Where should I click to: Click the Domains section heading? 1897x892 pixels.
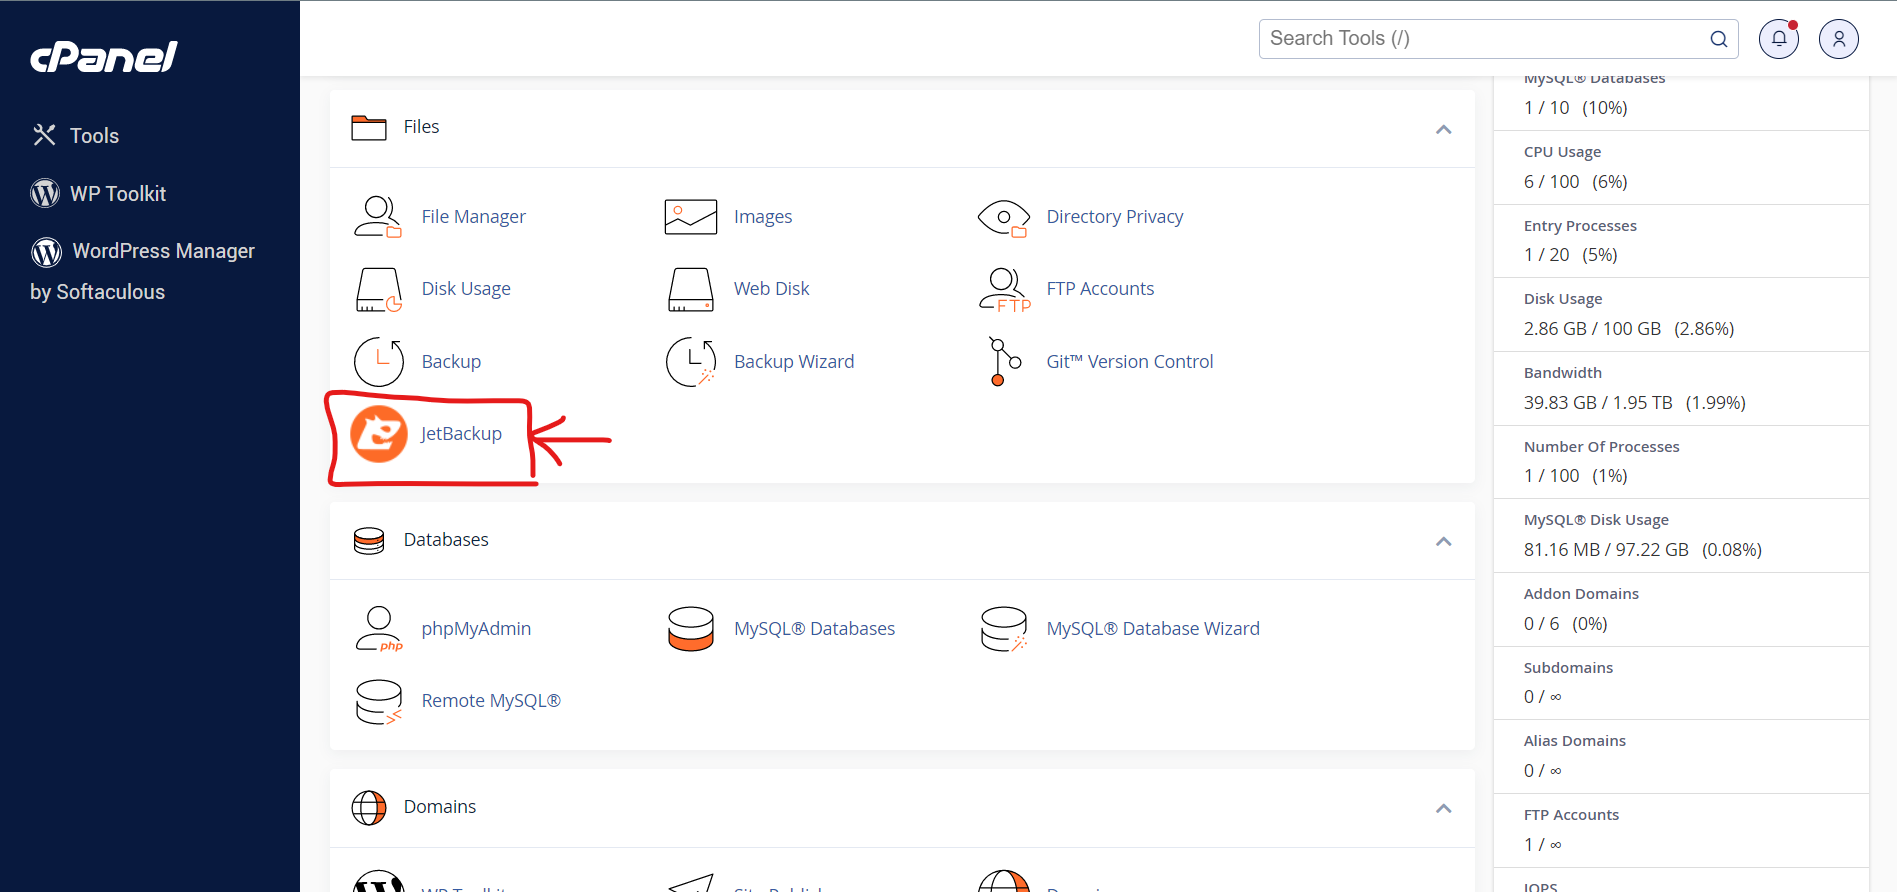[x=439, y=807]
